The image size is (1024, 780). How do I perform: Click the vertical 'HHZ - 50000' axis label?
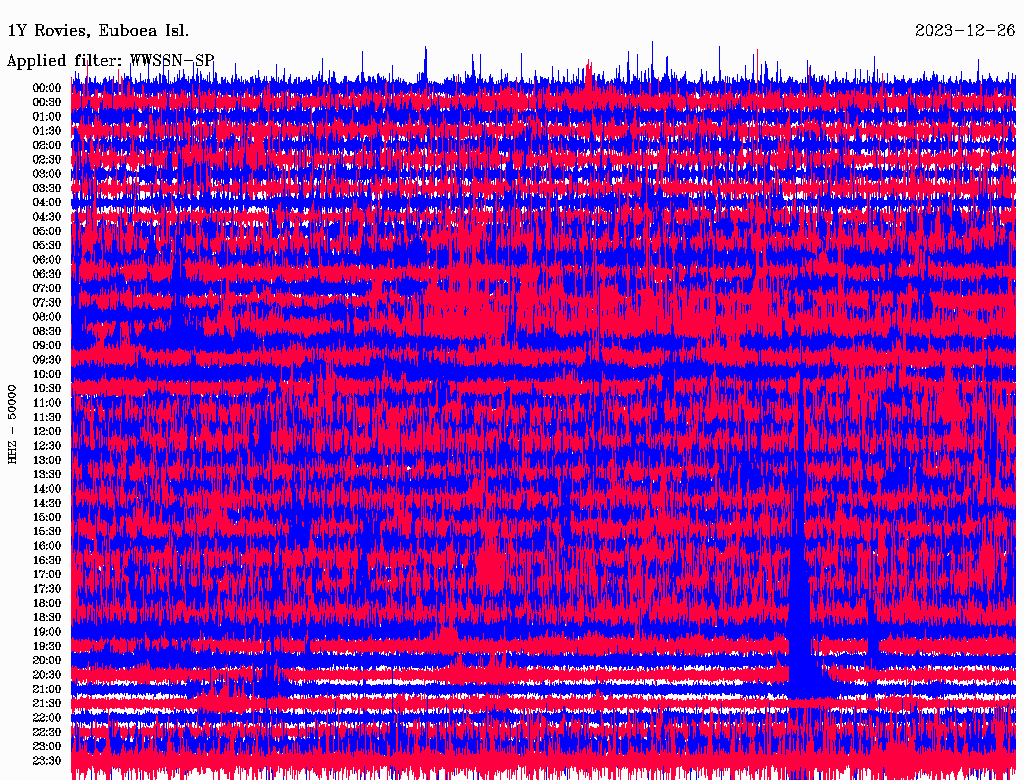13,423
